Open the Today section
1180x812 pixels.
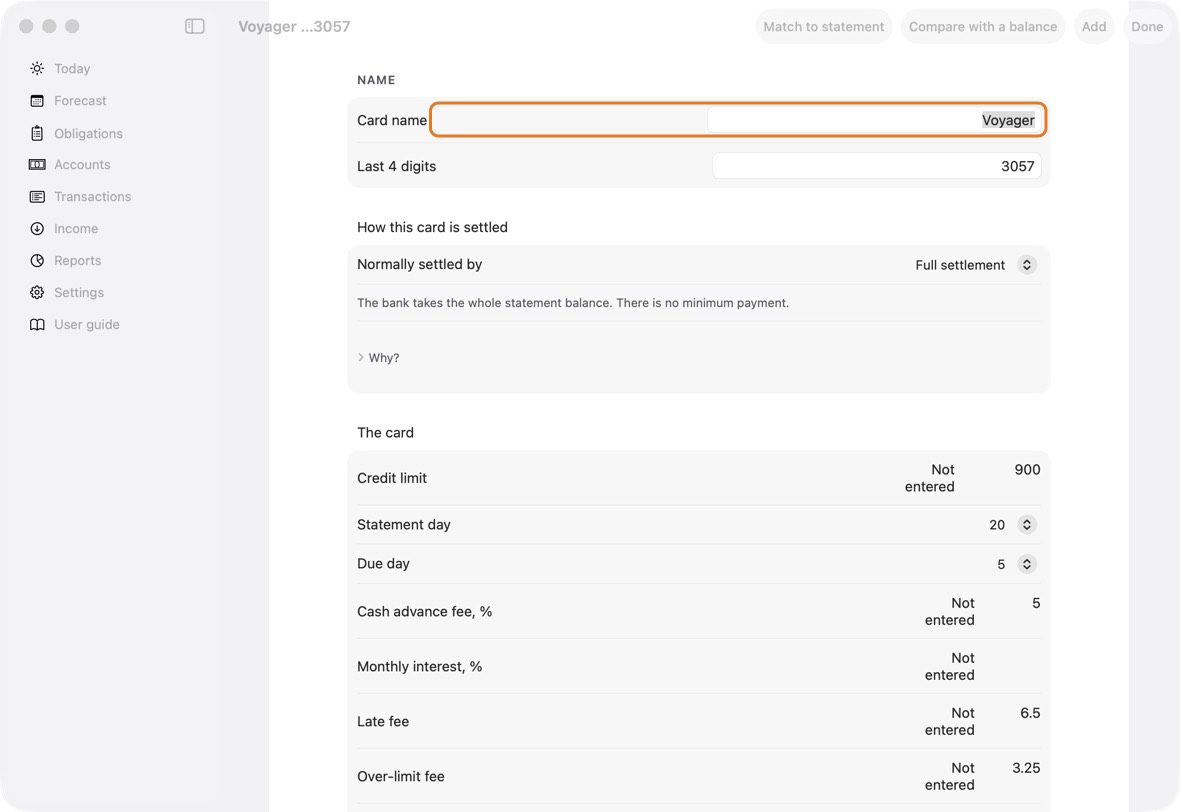point(72,68)
